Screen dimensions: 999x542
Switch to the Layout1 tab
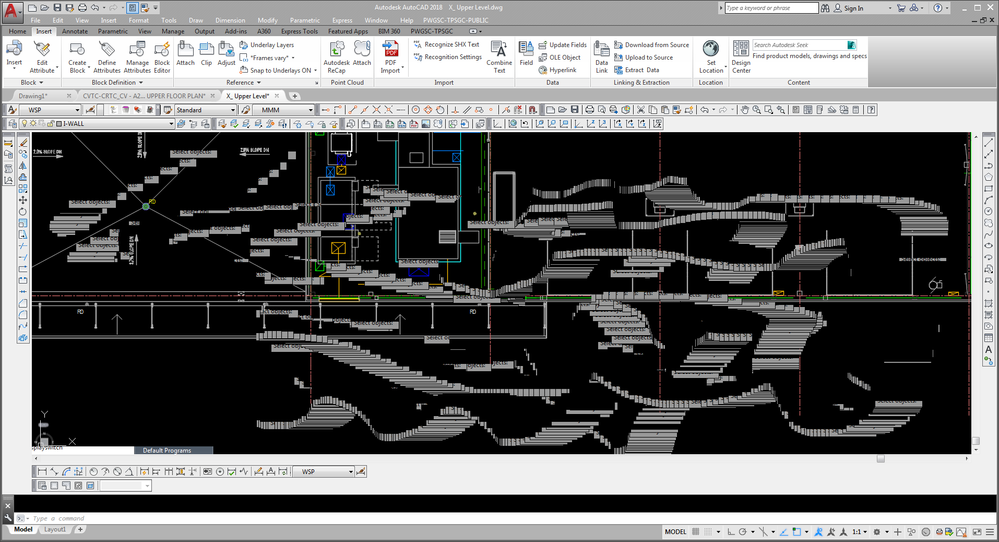[55, 529]
